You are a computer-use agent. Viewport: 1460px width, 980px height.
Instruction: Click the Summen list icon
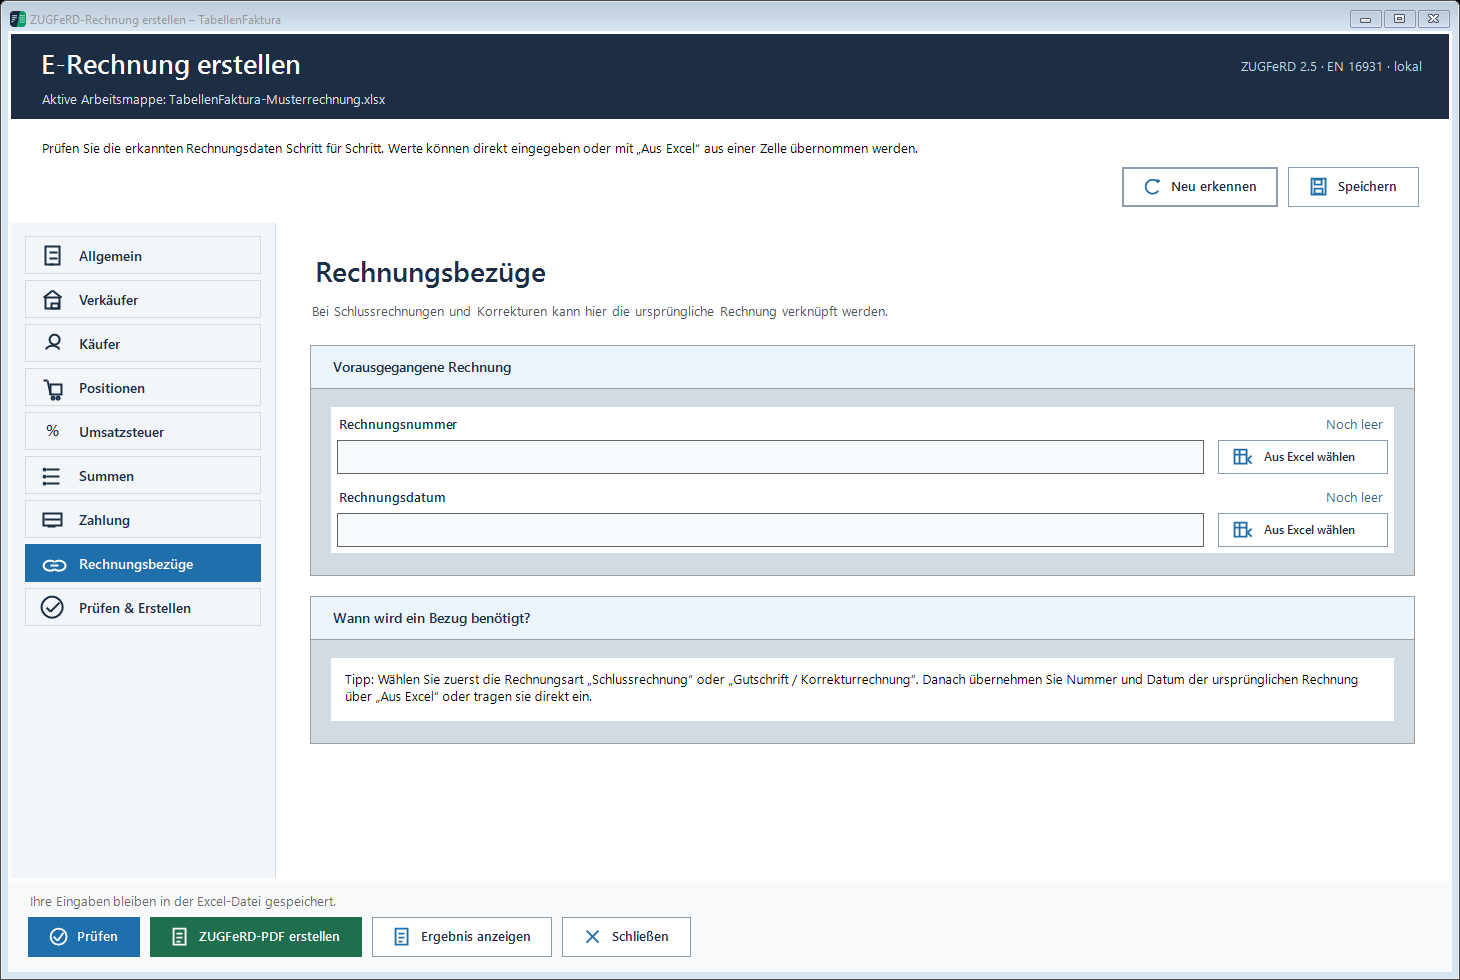52,476
